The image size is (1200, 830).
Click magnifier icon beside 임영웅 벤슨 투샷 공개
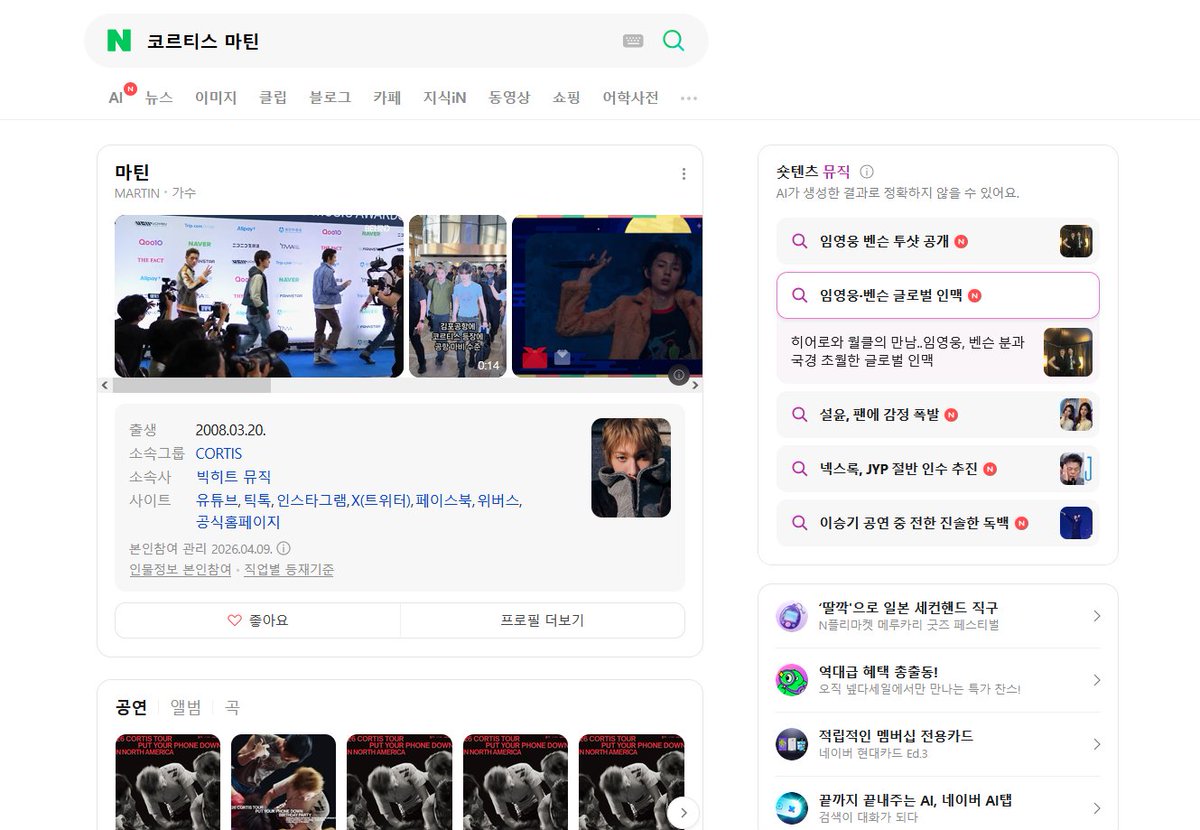pos(799,241)
